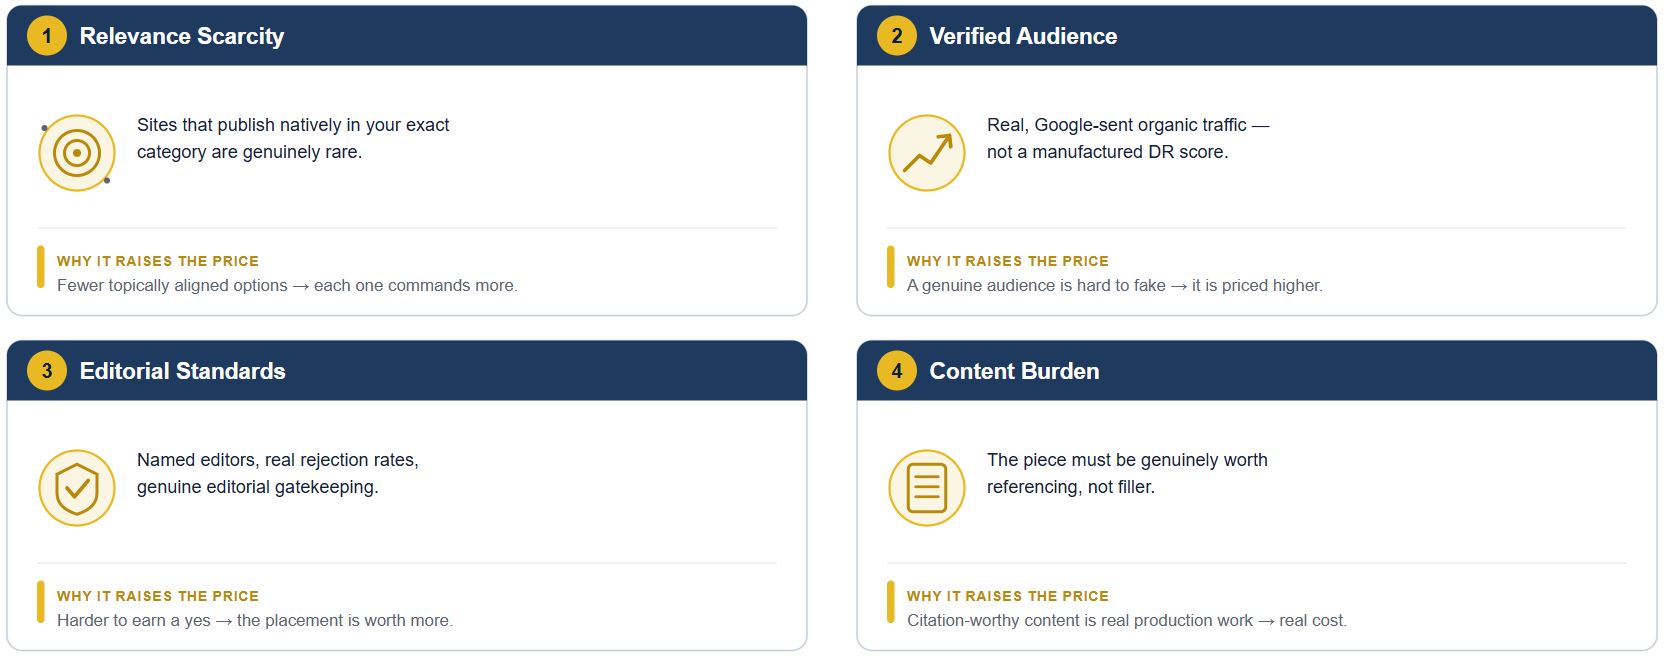Click "Why it raises the price" label in Relevance Scarcity
1664x660 pixels.
(158, 261)
